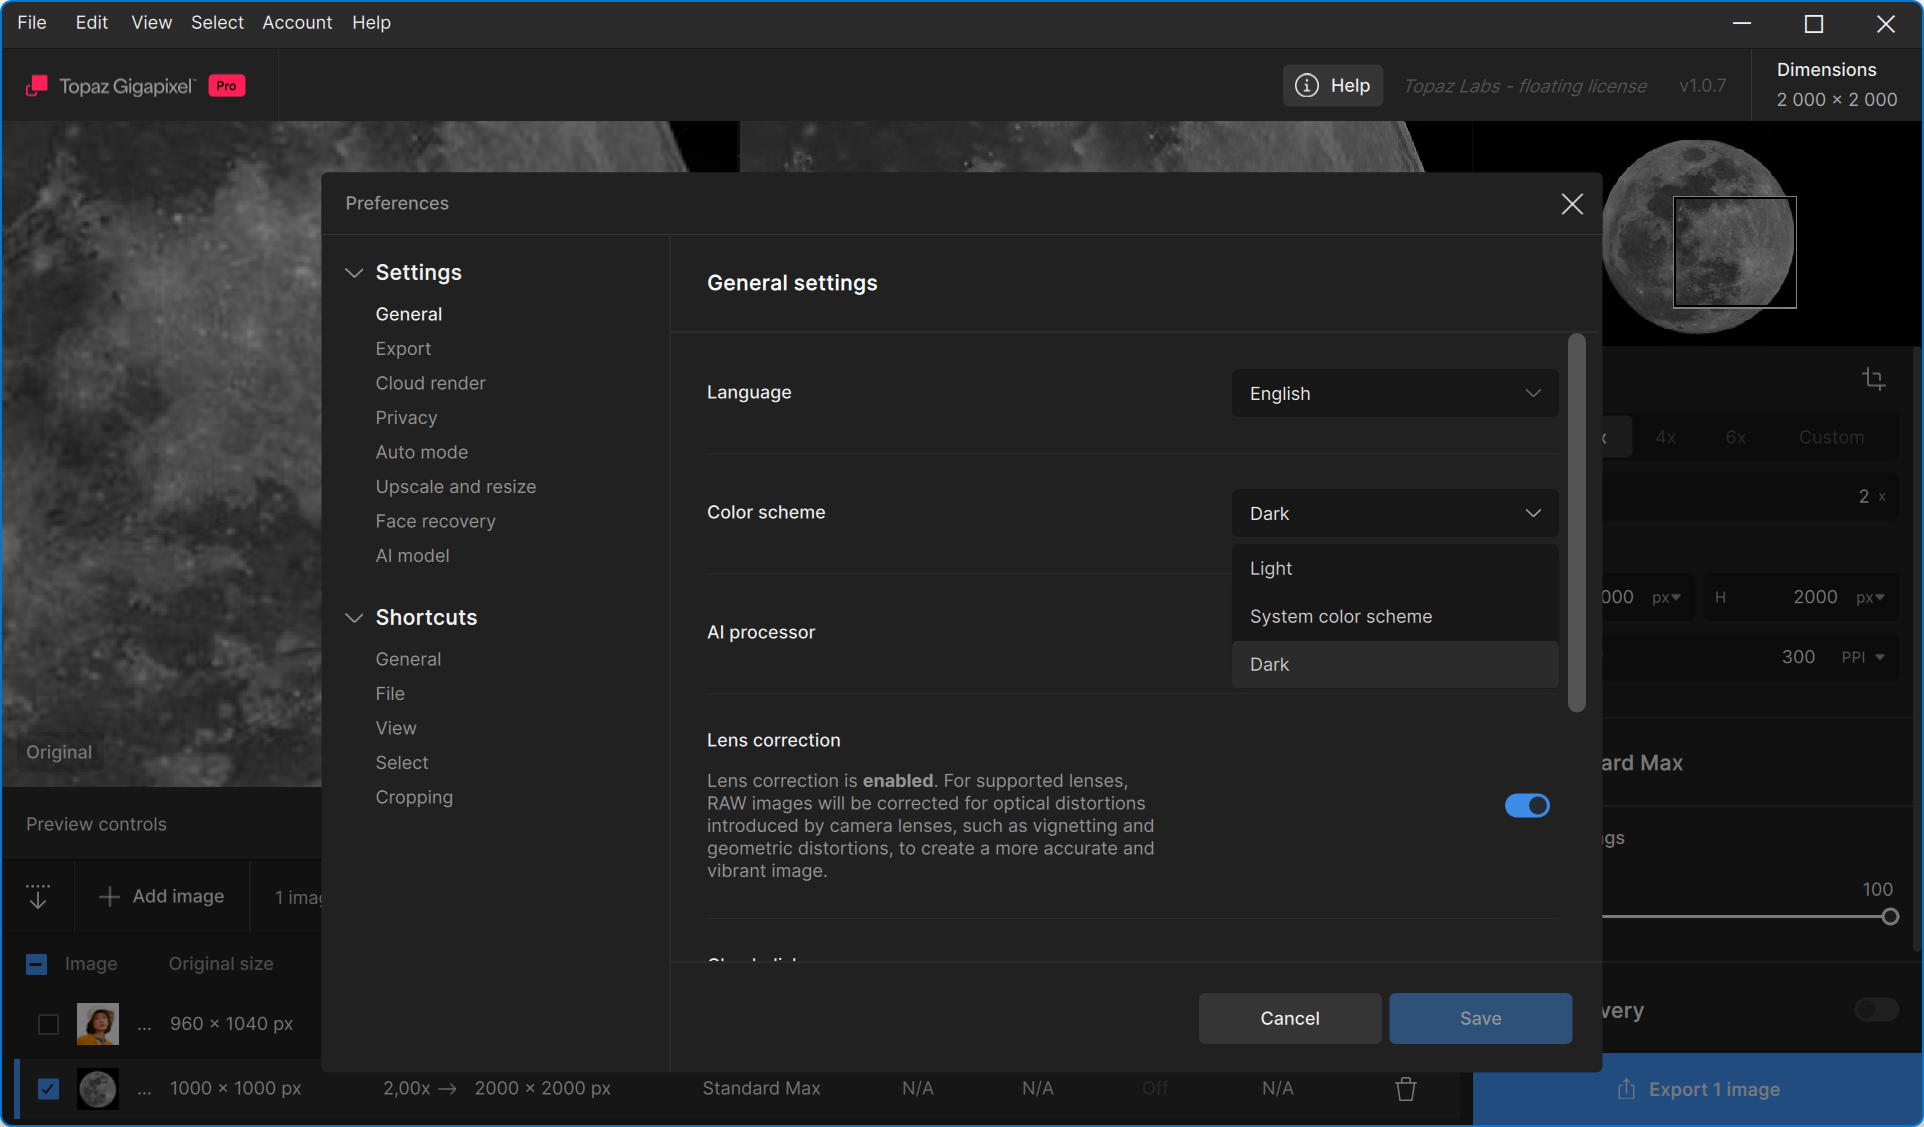Open the Language dropdown
This screenshot has width=1924, height=1127.
[x=1394, y=393]
